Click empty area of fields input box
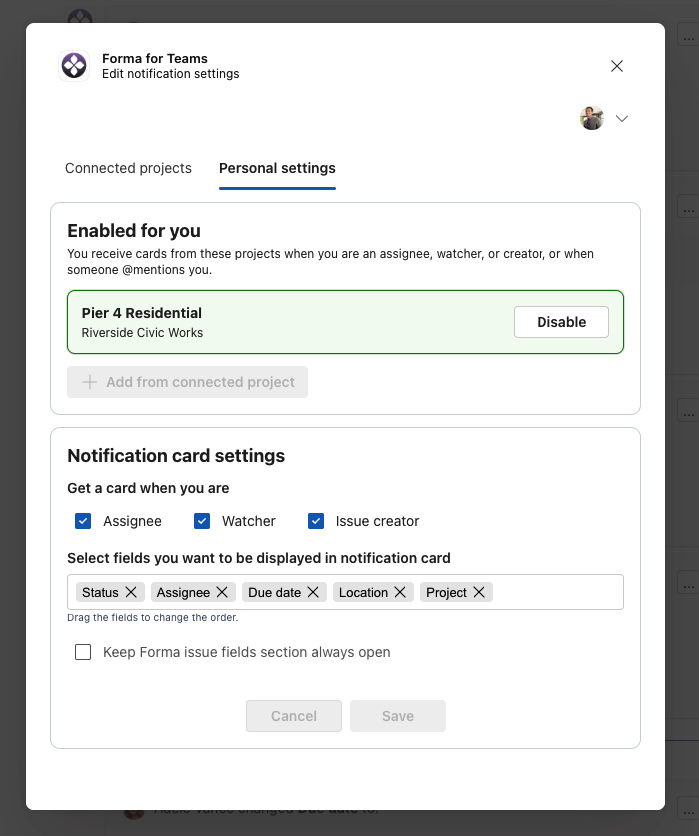699x836 pixels. (557, 592)
